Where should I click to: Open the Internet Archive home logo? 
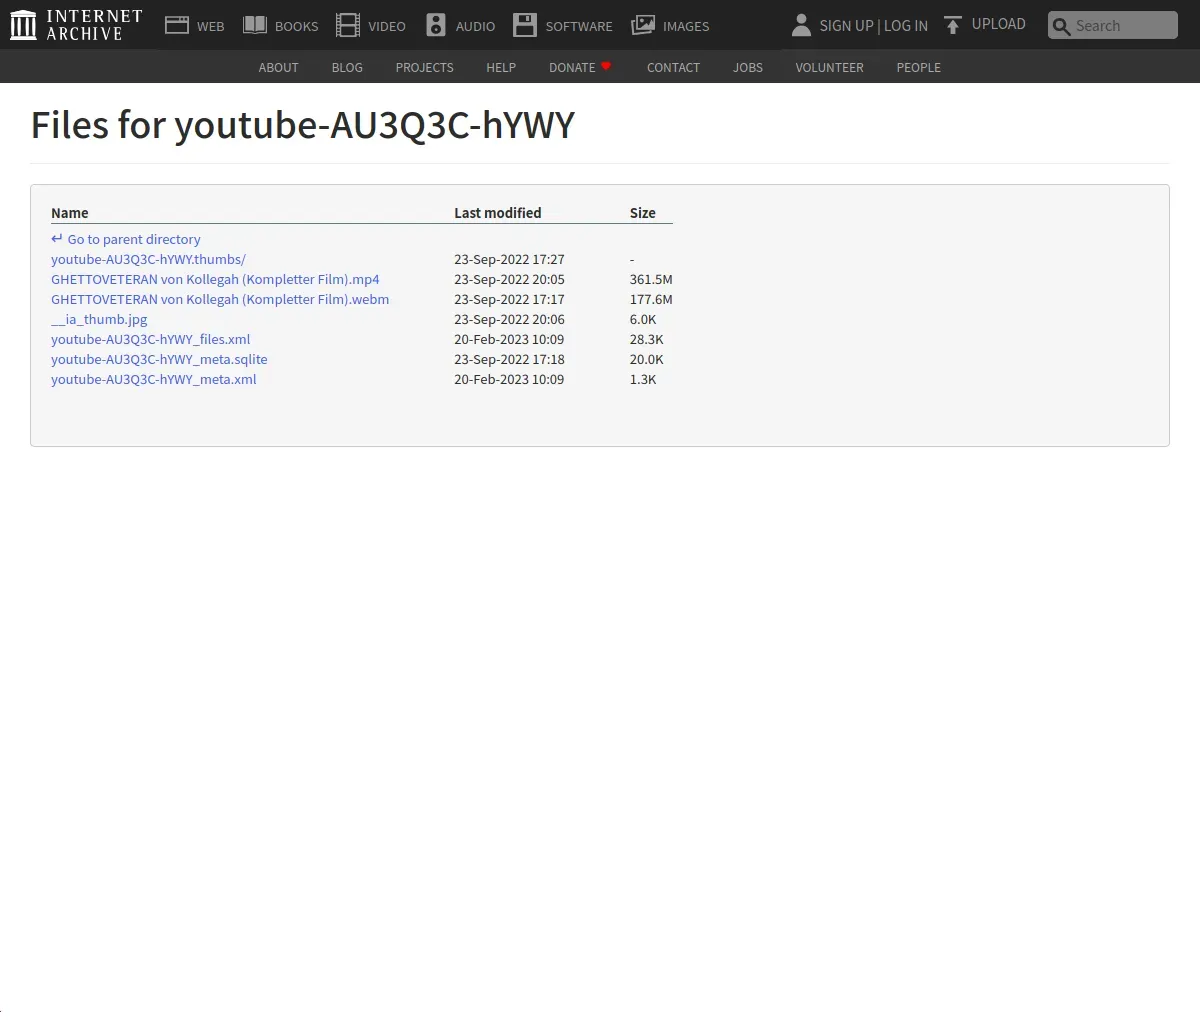coord(76,25)
